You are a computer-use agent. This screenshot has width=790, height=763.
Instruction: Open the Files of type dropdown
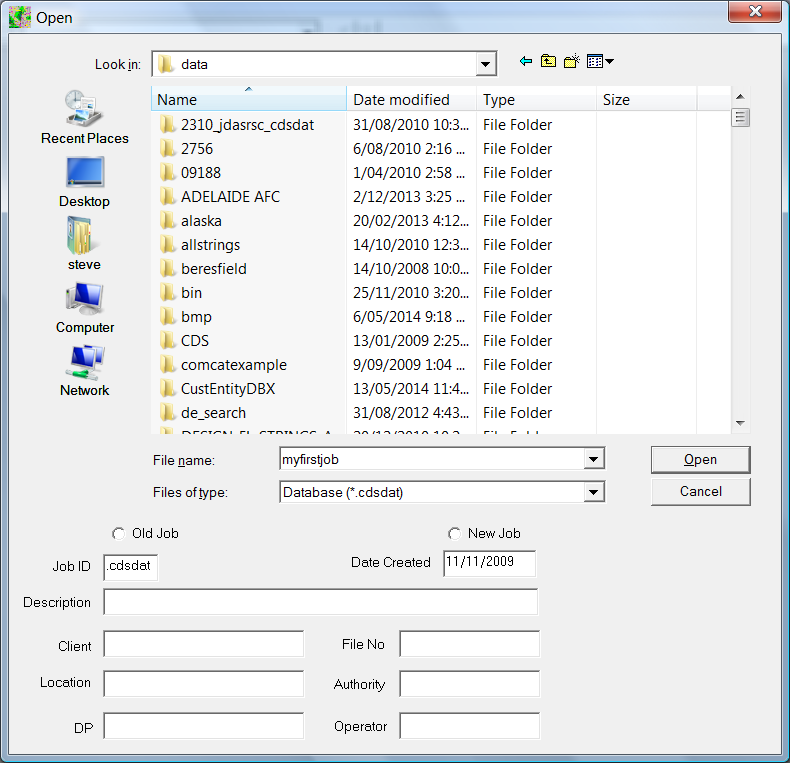click(x=594, y=492)
